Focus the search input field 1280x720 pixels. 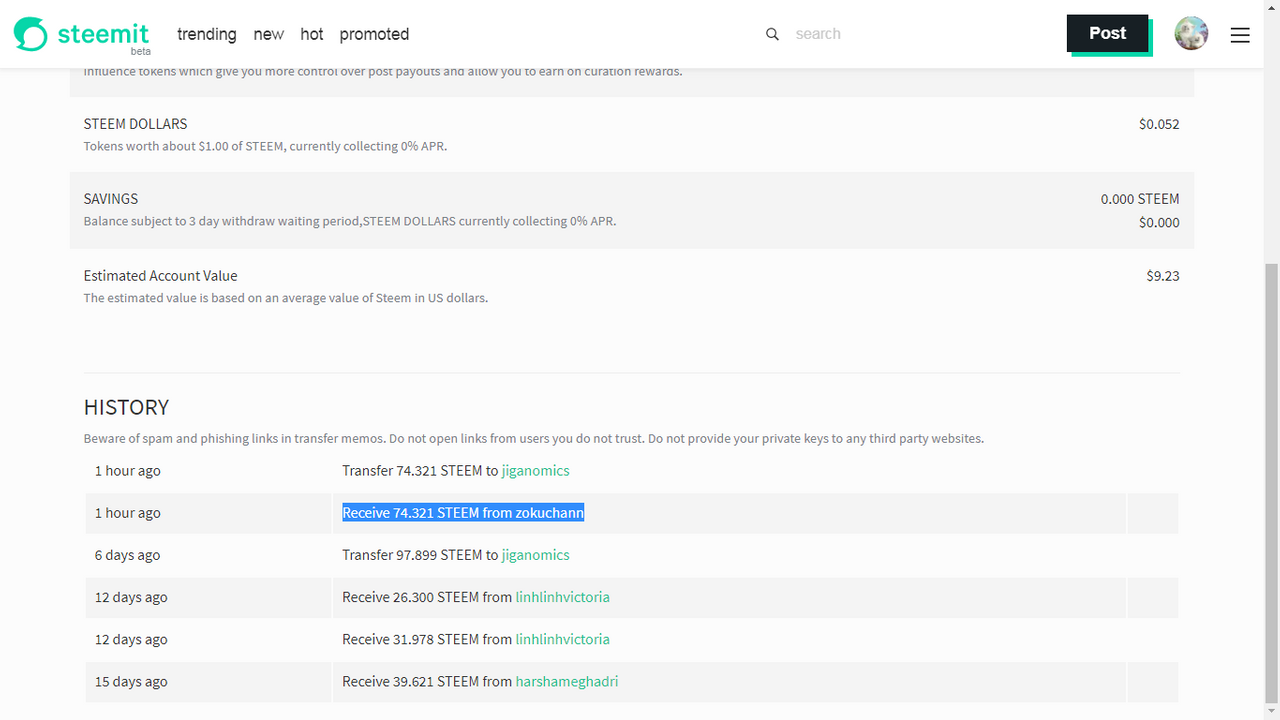900,34
